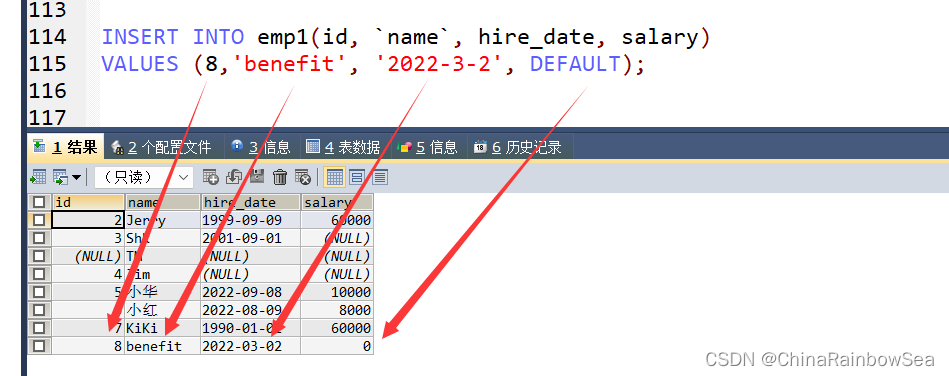Select the hire_date cell '2001-09-01'

pos(251,238)
